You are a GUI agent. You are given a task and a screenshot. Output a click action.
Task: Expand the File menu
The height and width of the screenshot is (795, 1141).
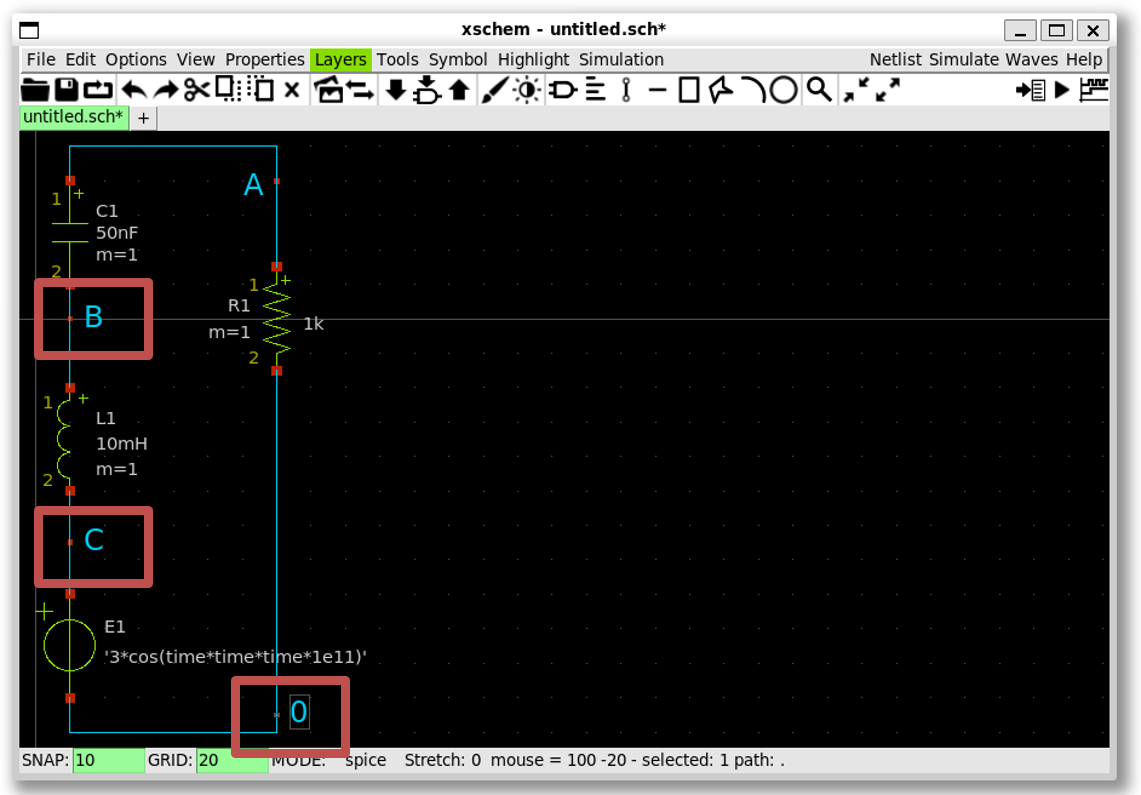tap(41, 60)
